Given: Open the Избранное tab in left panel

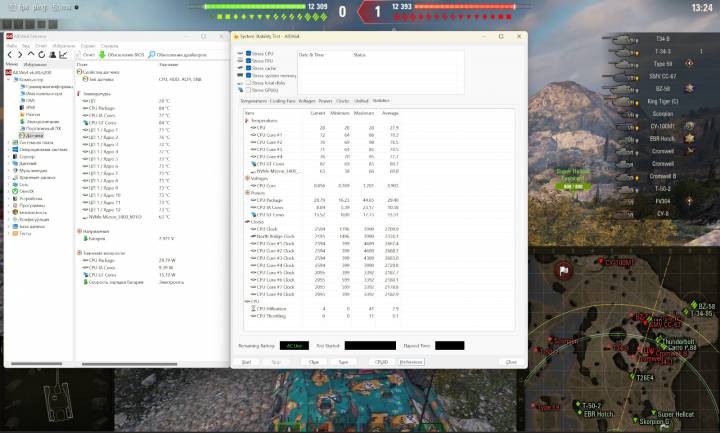Looking at the screenshot, I should (x=35, y=65).
